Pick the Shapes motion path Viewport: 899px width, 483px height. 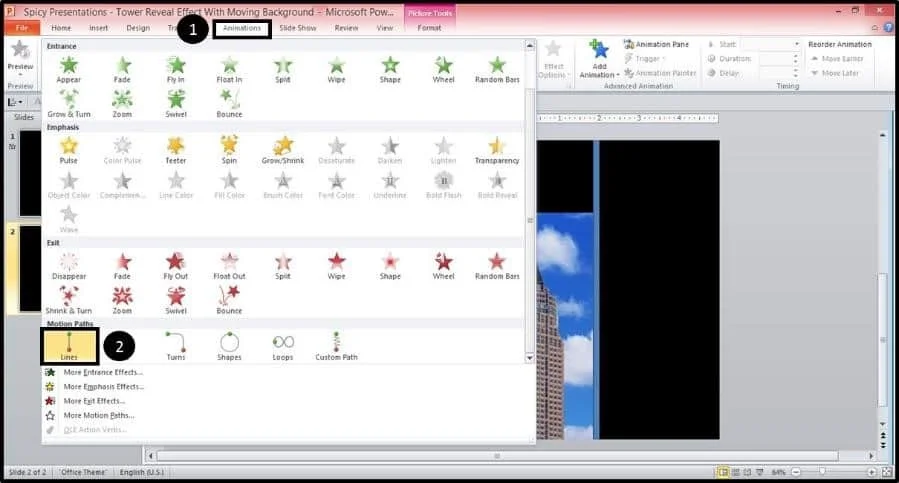[x=229, y=346]
